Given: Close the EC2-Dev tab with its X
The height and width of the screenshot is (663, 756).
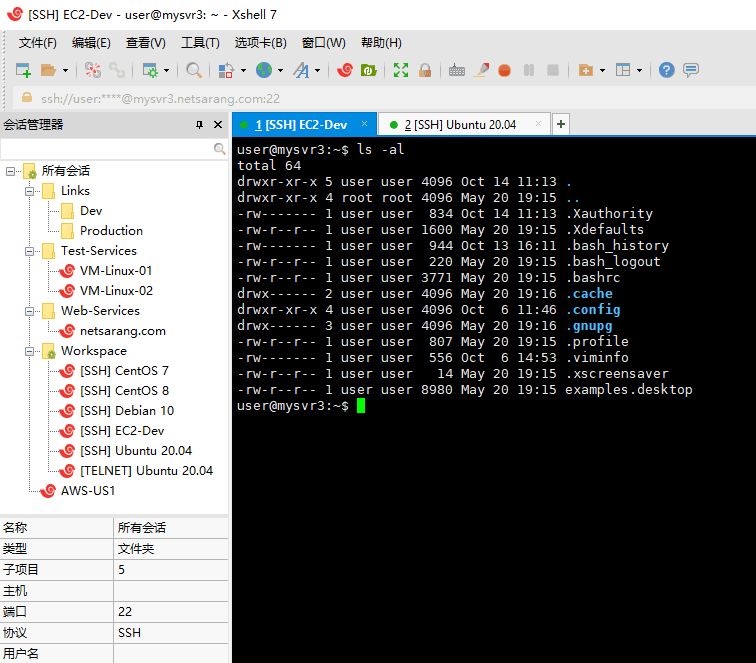Looking at the screenshot, I should (364, 124).
